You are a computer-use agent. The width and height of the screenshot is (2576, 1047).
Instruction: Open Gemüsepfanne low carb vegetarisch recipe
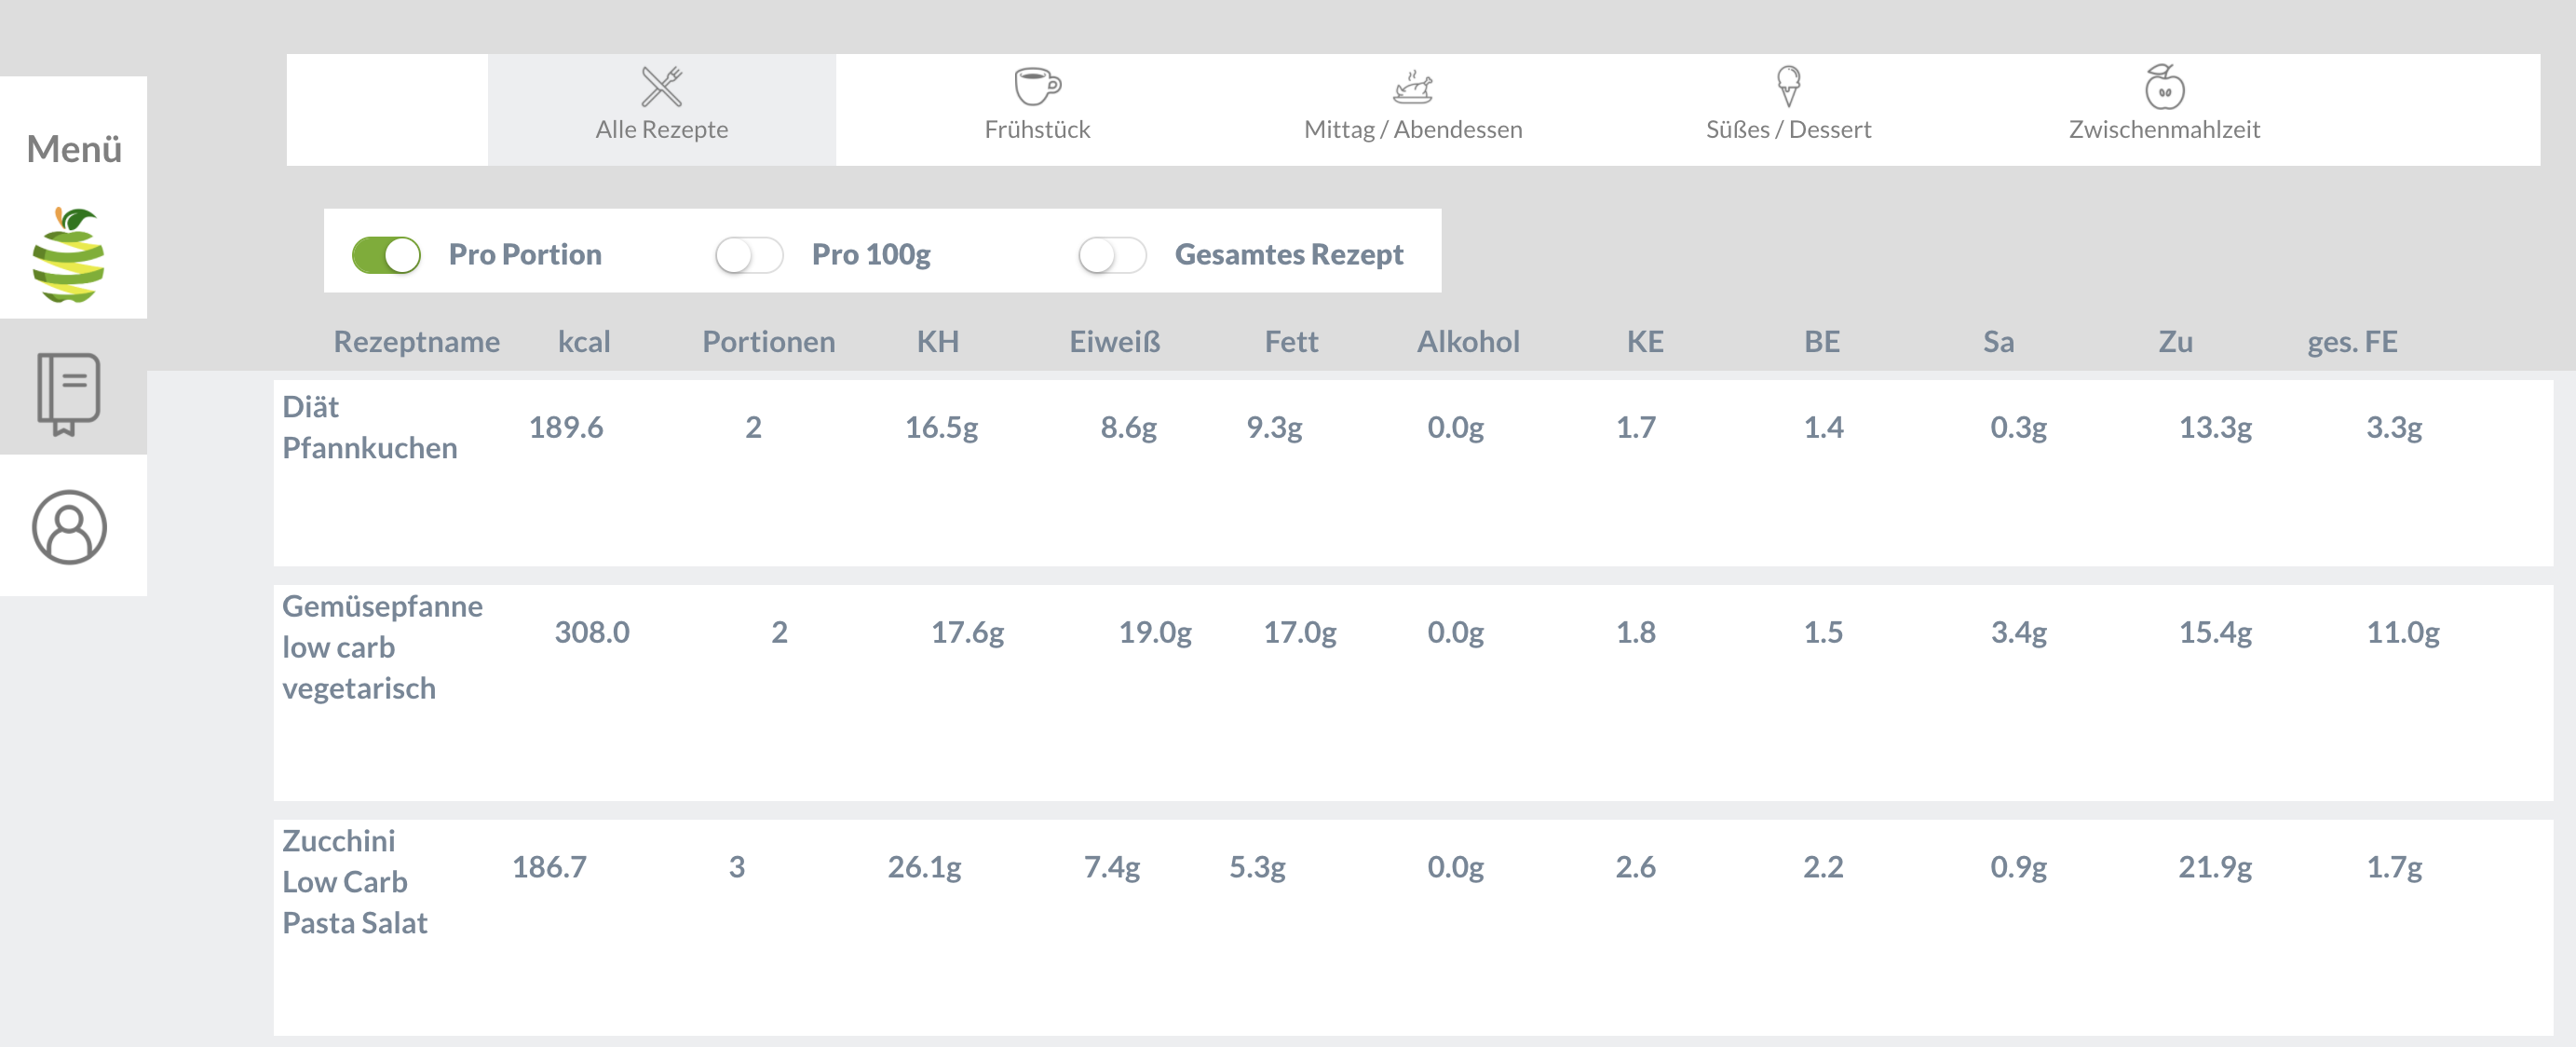point(381,647)
